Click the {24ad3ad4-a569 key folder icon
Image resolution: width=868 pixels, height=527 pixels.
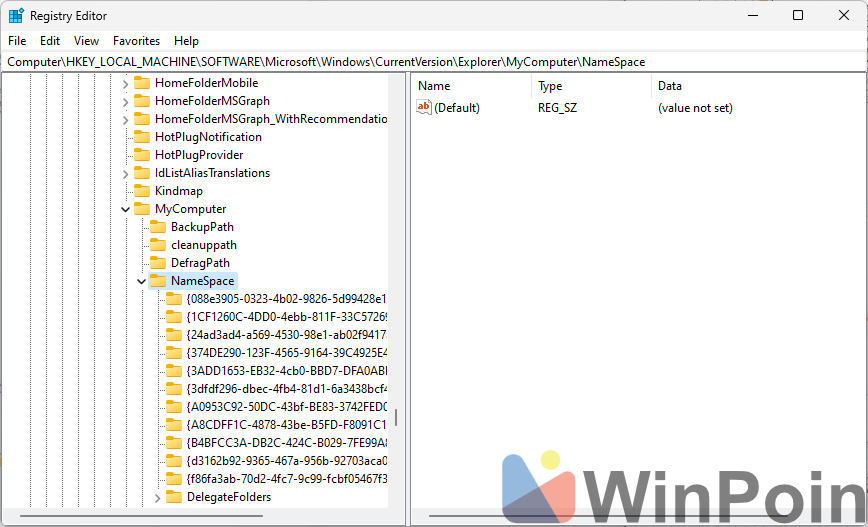tap(174, 335)
